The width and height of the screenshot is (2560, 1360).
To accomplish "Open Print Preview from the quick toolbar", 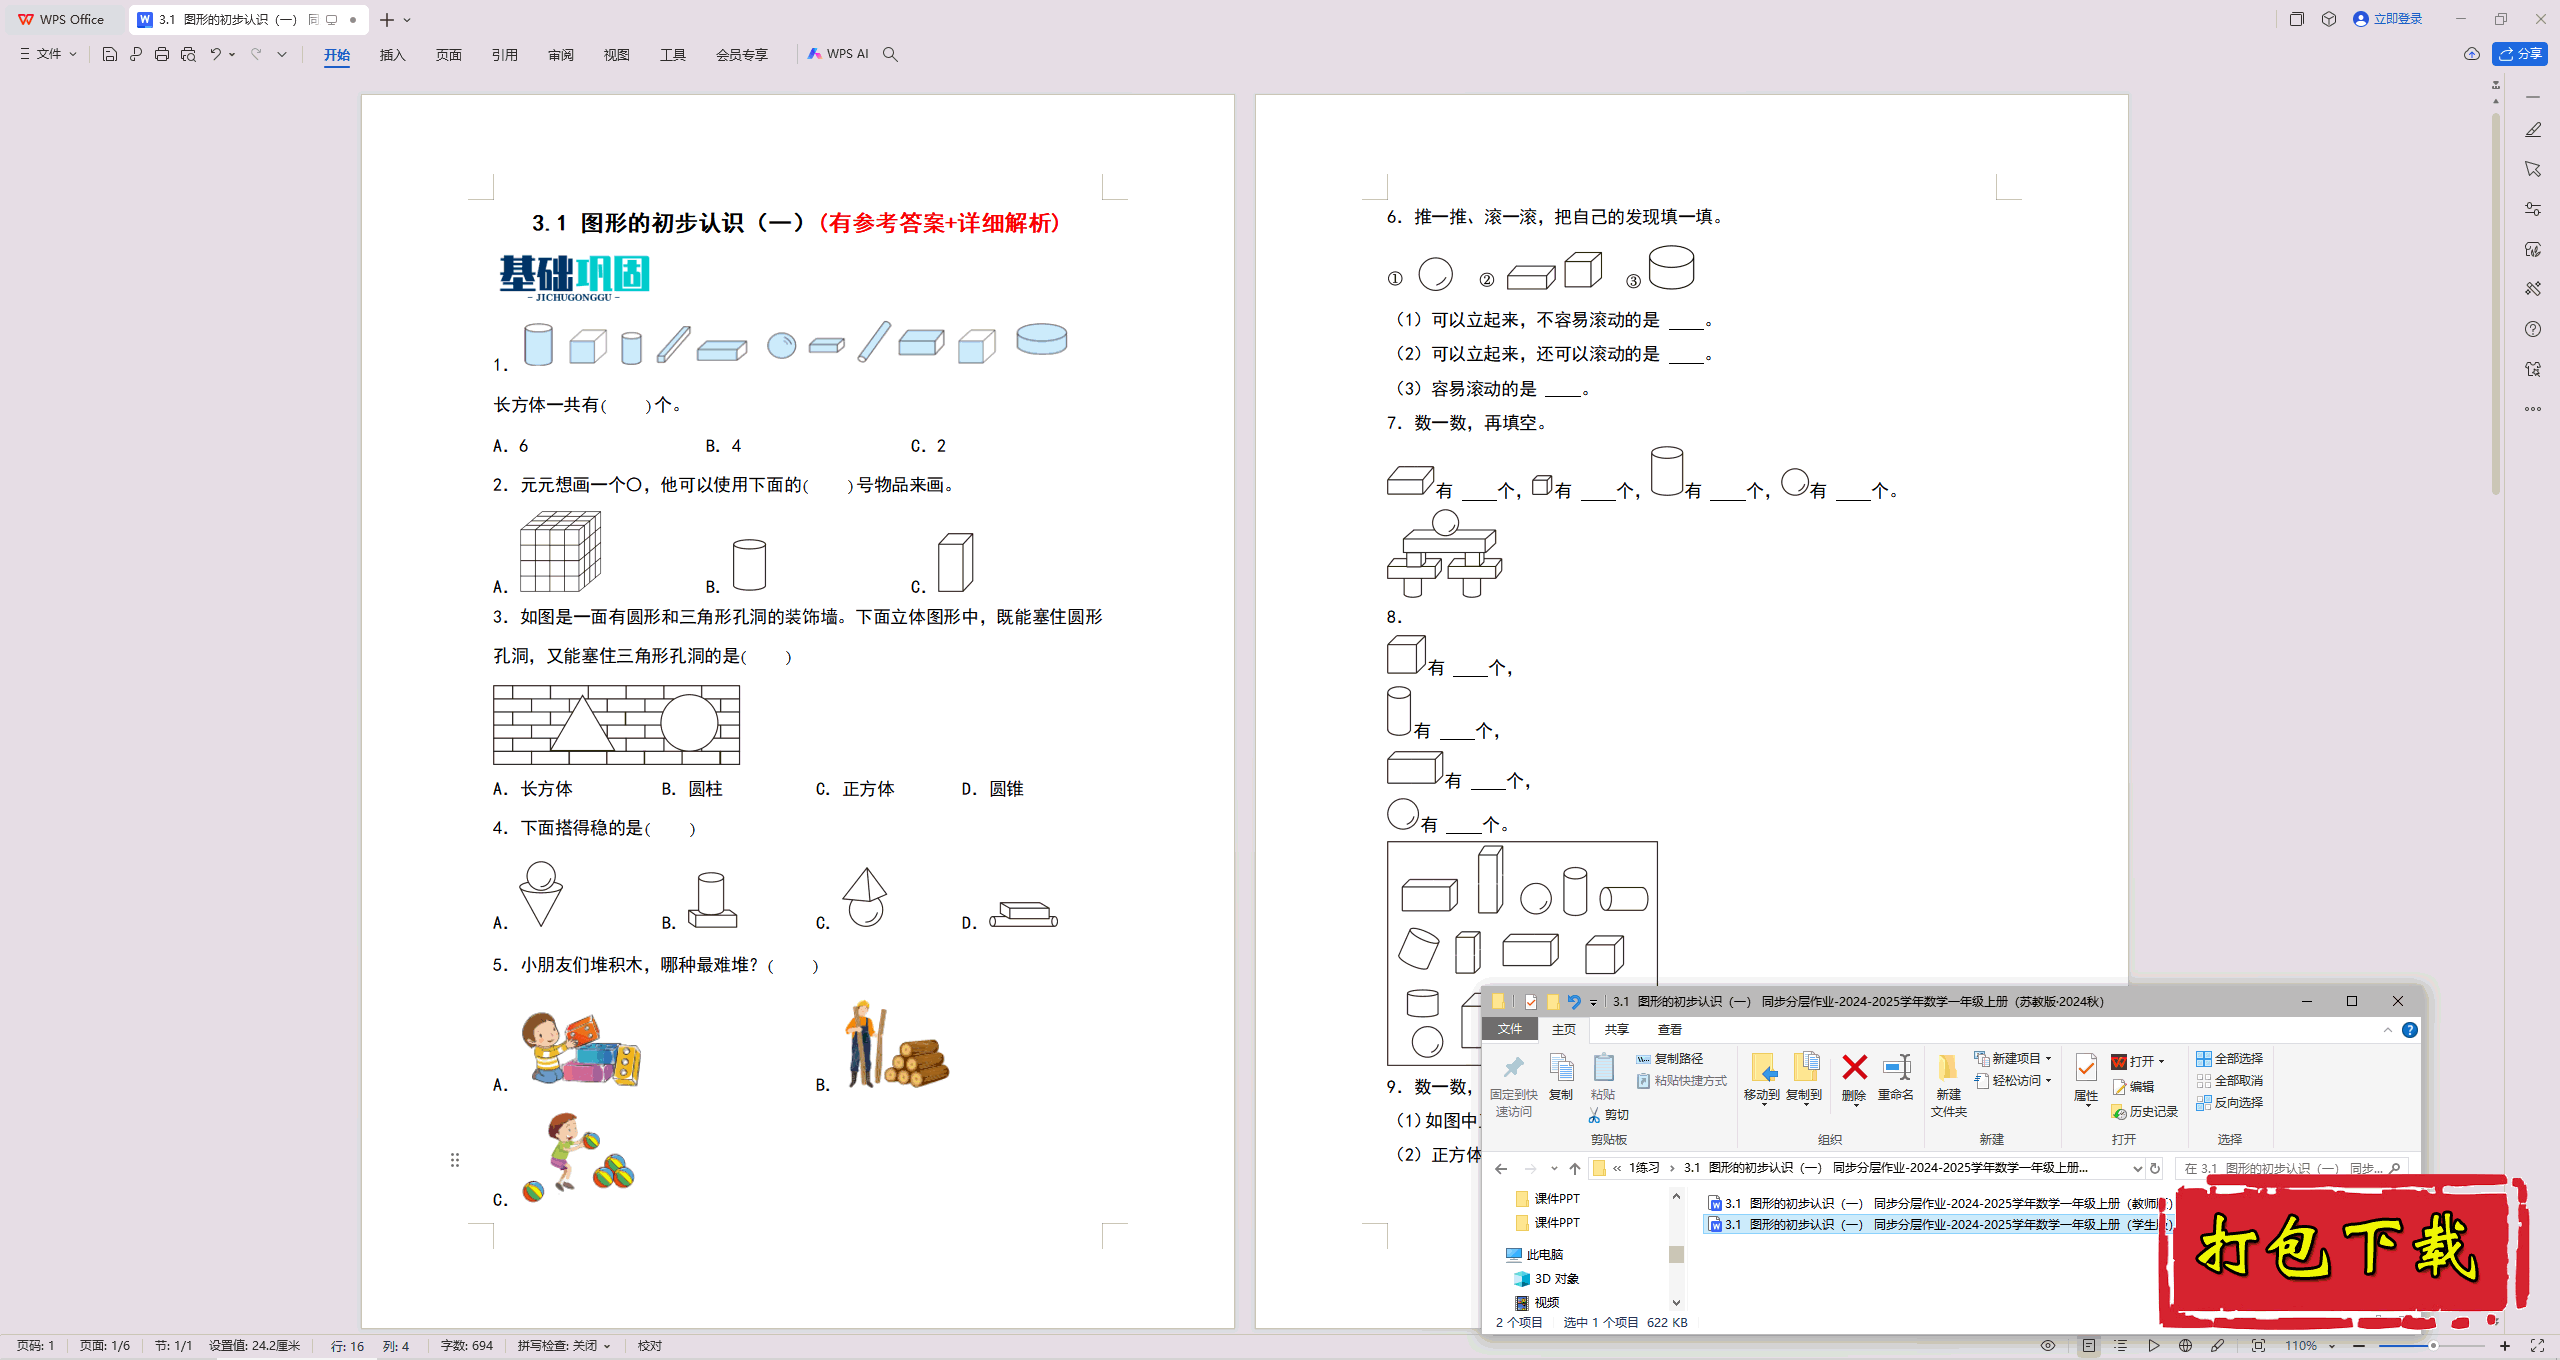I will 188,54.
